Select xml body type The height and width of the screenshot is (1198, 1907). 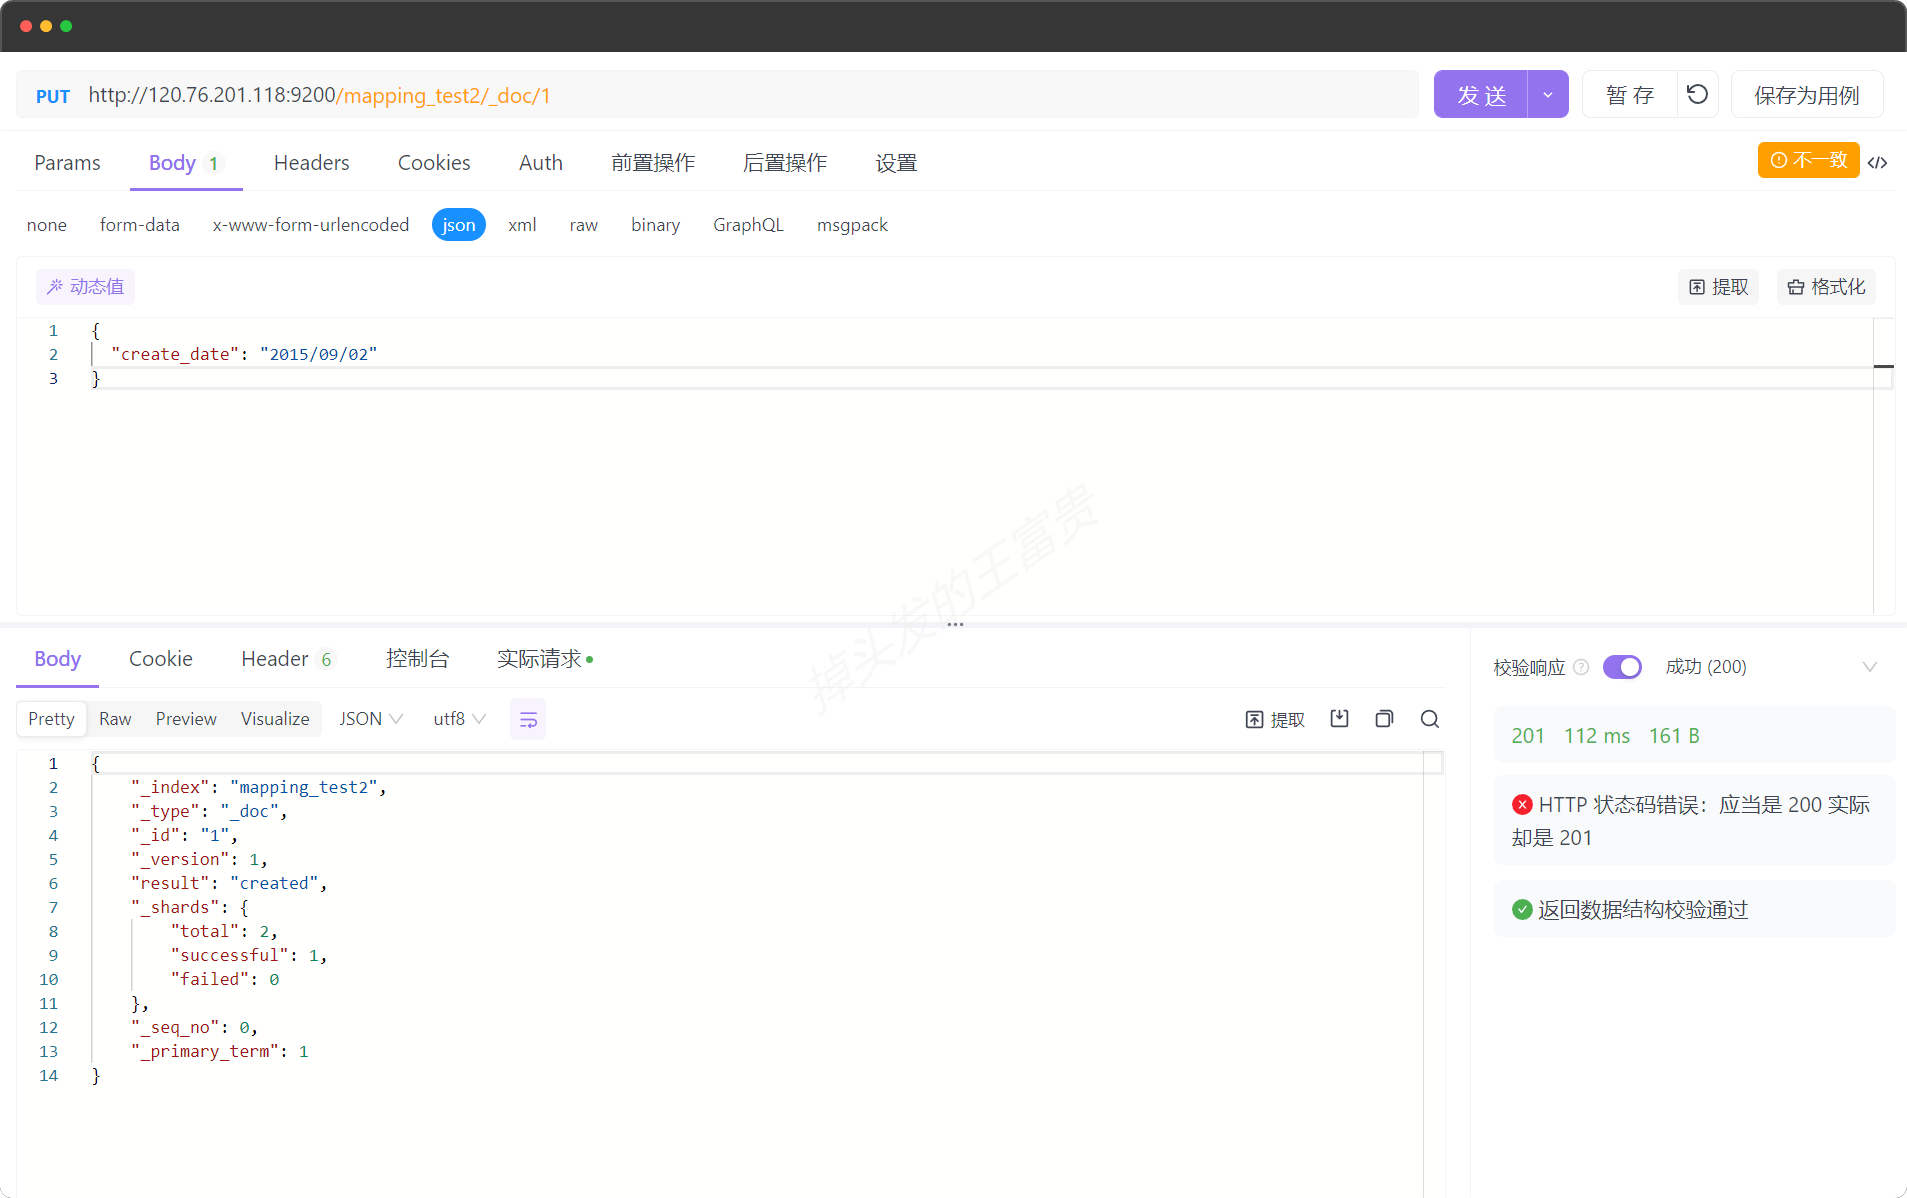[x=522, y=225]
